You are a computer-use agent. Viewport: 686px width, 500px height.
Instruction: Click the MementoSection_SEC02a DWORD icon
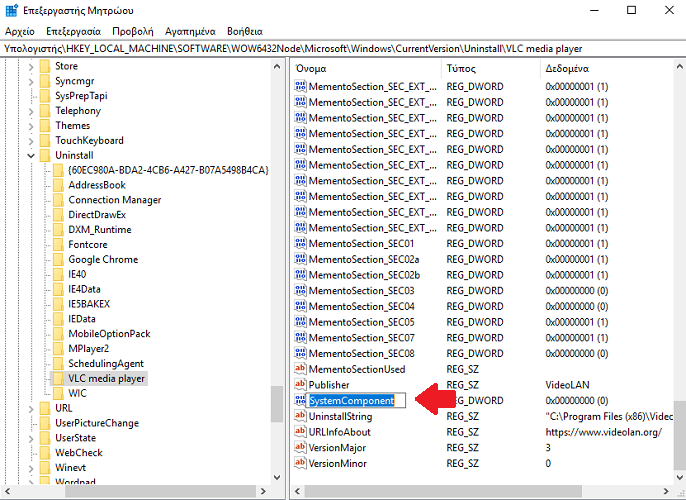click(300, 259)
